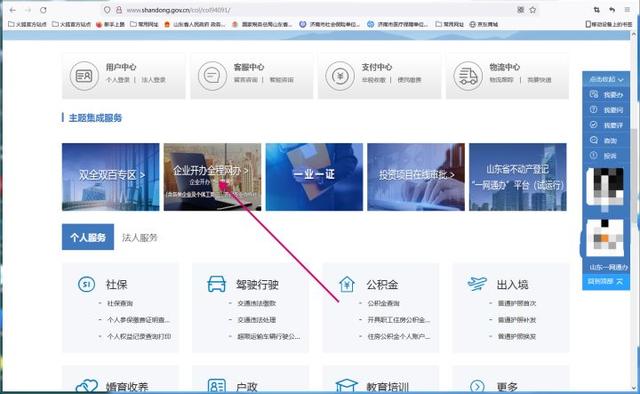The width and height of the screenshot is (640, 394).
Task: Click the 物流中心 delivery truck icon
Action: (x=468, y=76)
